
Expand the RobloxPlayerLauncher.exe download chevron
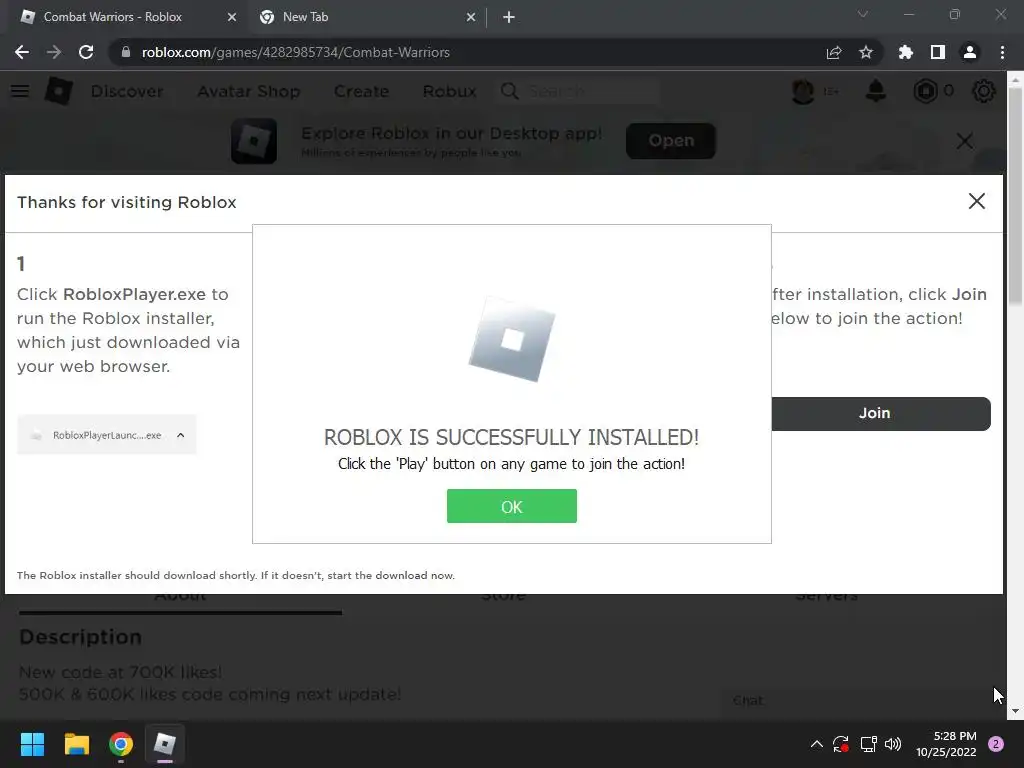181,435
